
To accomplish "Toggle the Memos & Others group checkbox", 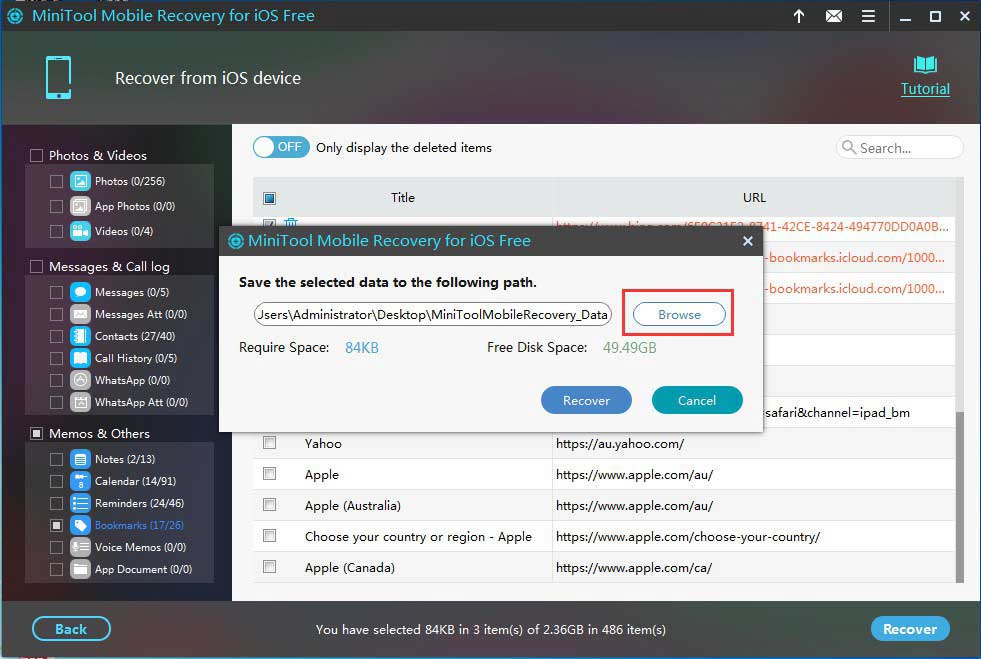I will (x=36, y=433).
